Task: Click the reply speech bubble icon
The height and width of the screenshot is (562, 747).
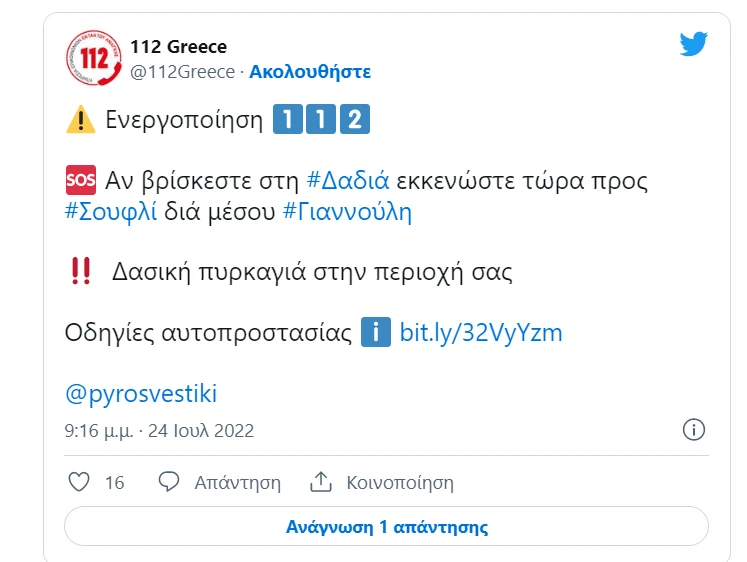Action: pyautogui.click(x=169, y=482)
